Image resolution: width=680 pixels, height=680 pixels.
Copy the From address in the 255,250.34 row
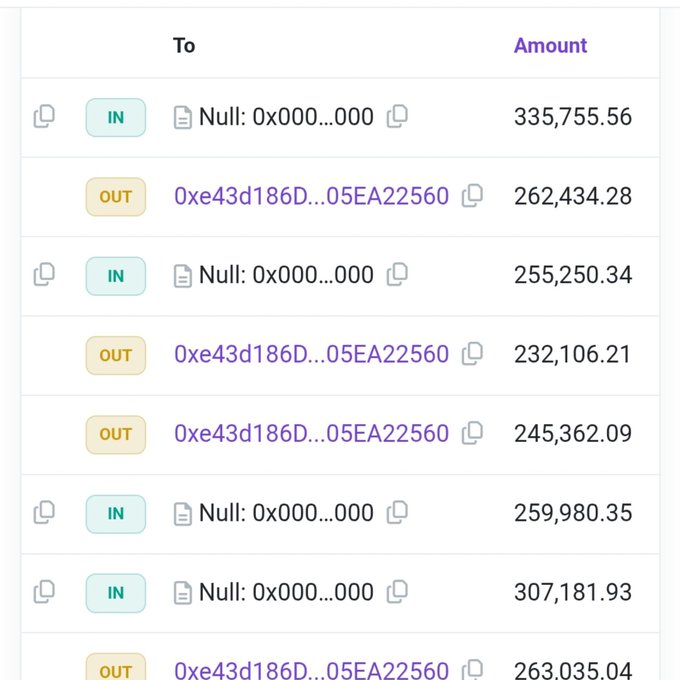44,275
